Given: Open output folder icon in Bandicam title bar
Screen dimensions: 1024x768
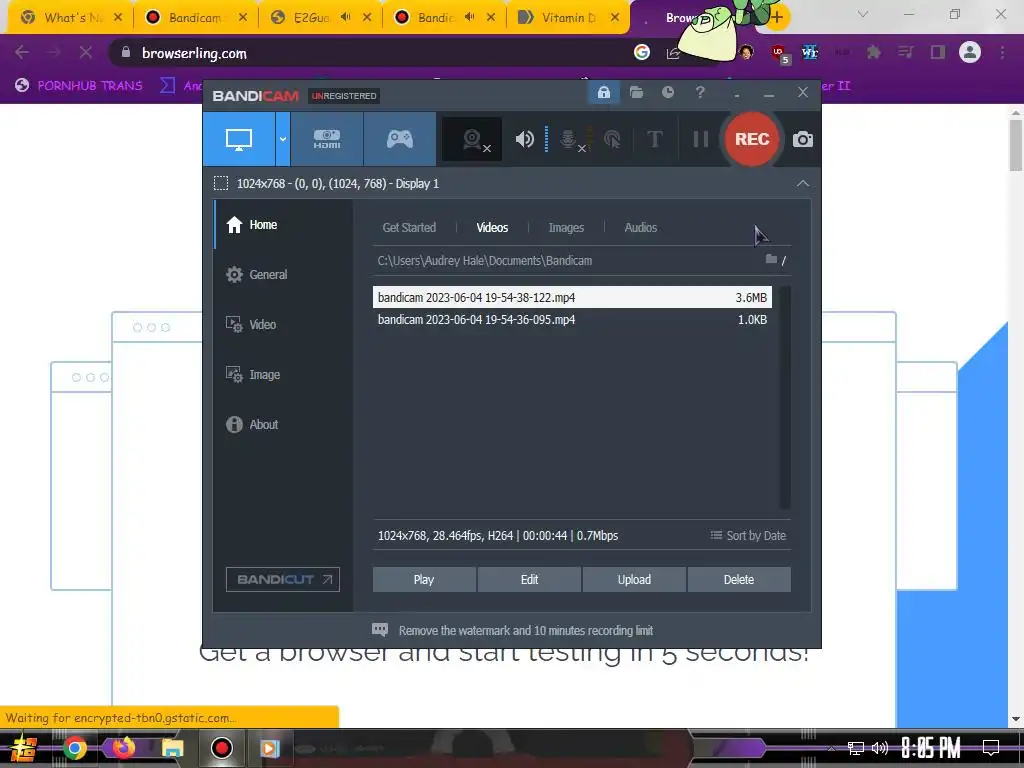Looking at the screenshot, I should click(x=636, y=93).
